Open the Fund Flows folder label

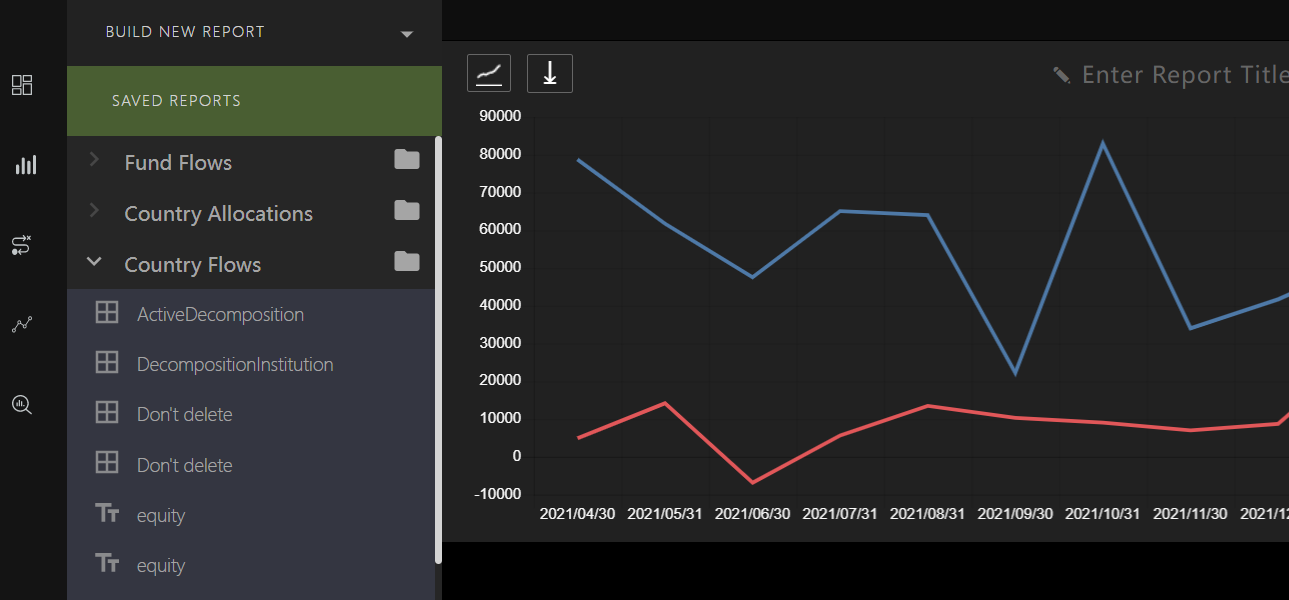(178, 162)
